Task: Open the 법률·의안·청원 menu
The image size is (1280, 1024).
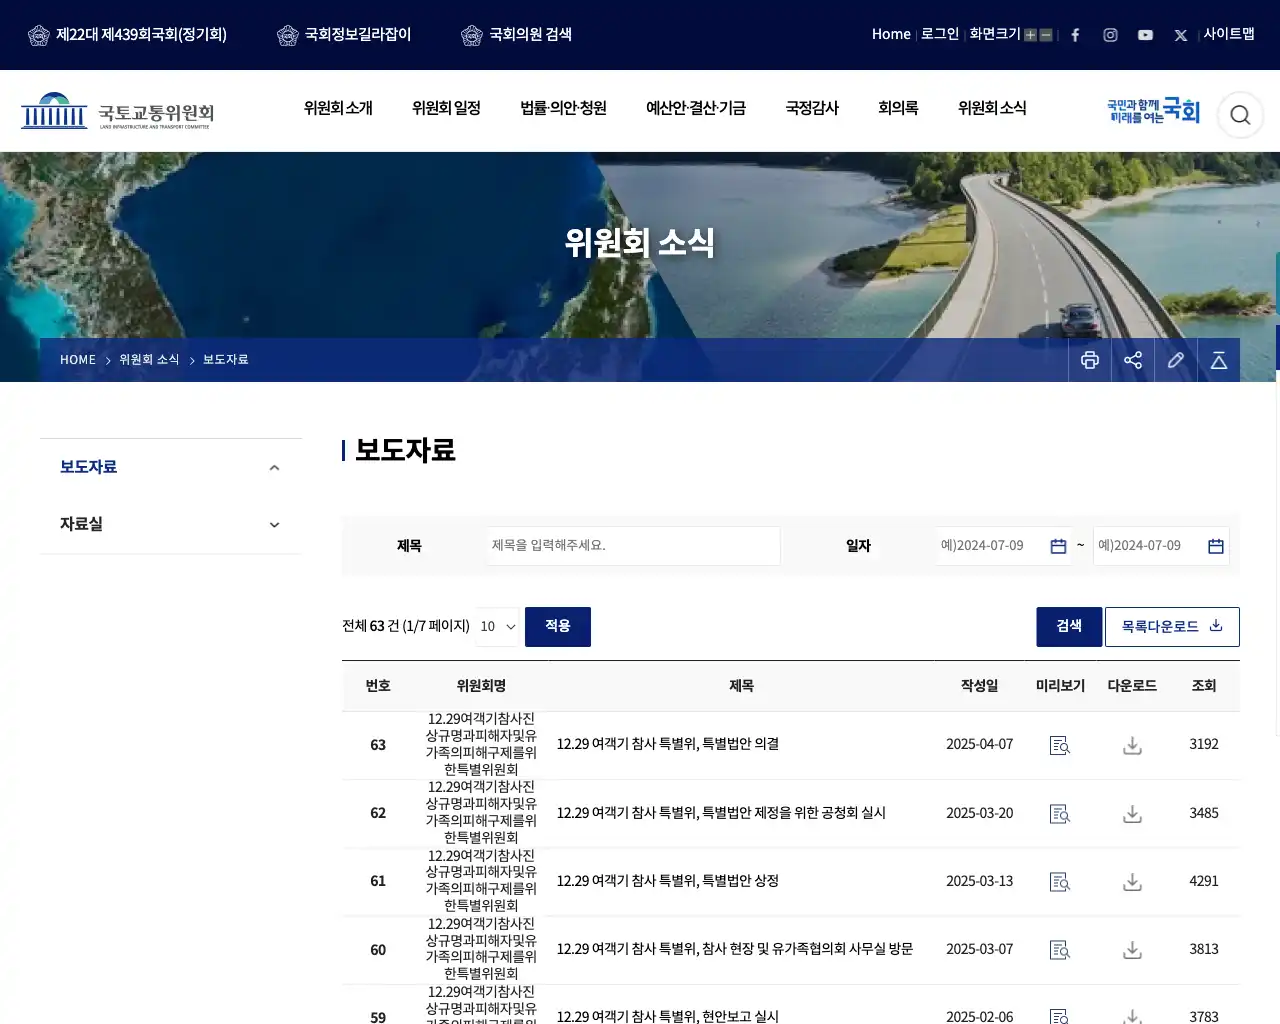Action: (563, 108)
